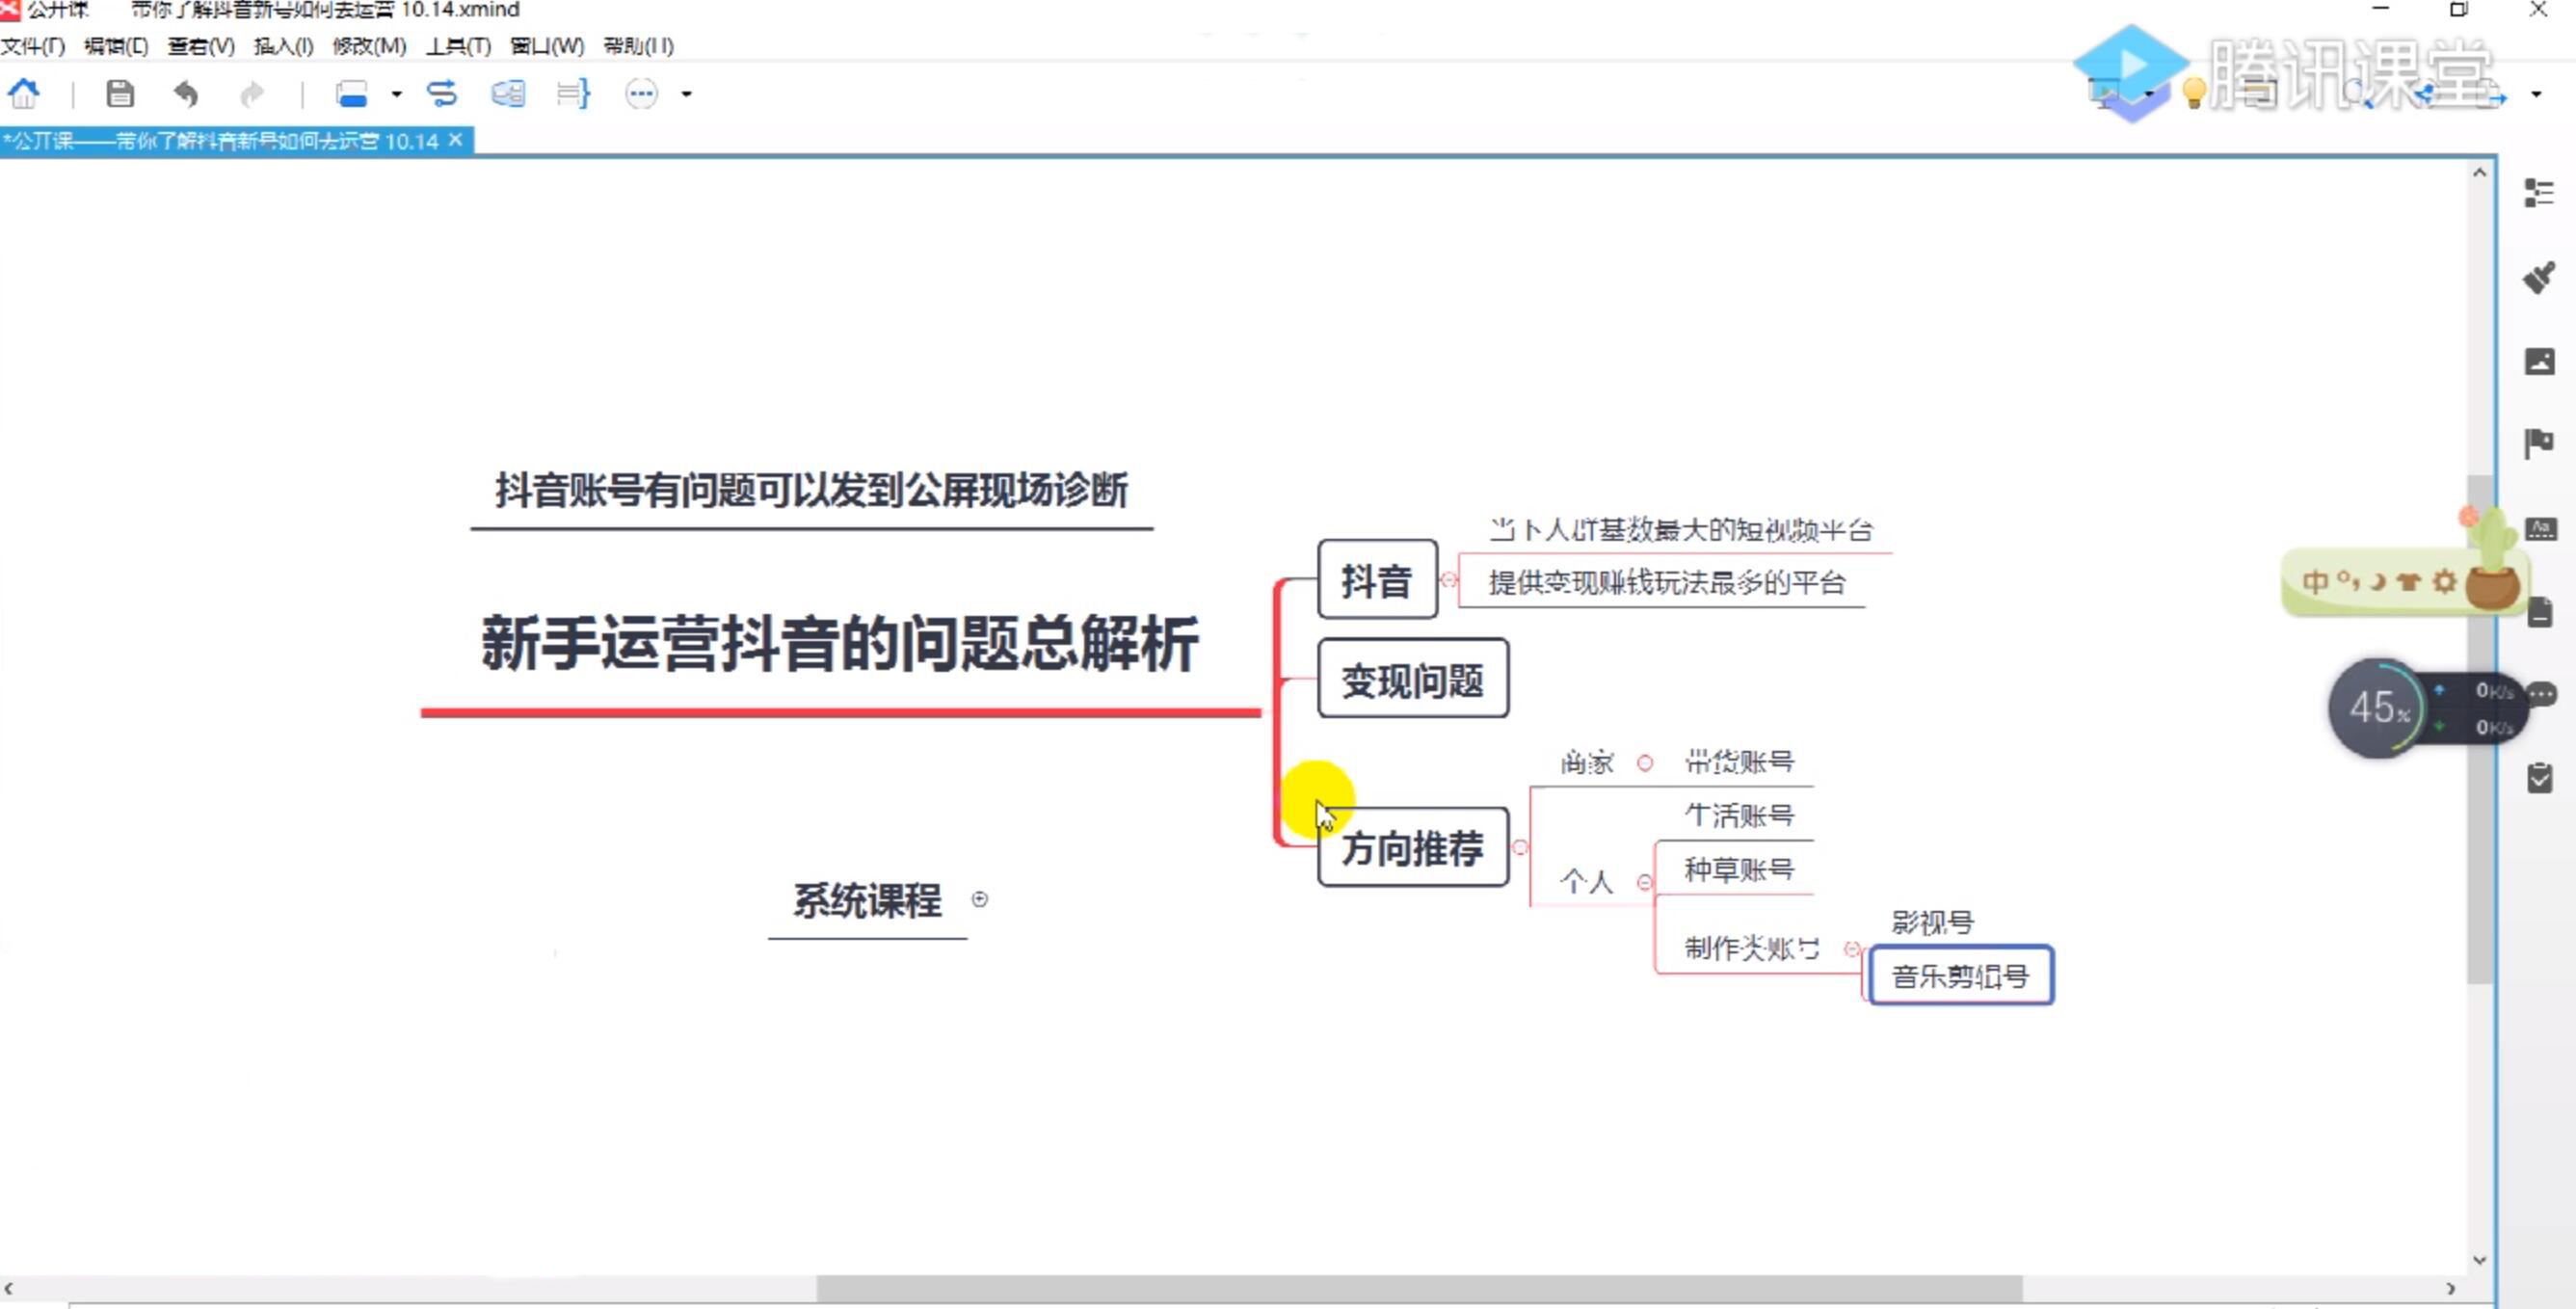Click the lightbulb idea icon in top toolbar
The width and height of the screenshot is (2576, 1309).
[x=2193, y=94]
